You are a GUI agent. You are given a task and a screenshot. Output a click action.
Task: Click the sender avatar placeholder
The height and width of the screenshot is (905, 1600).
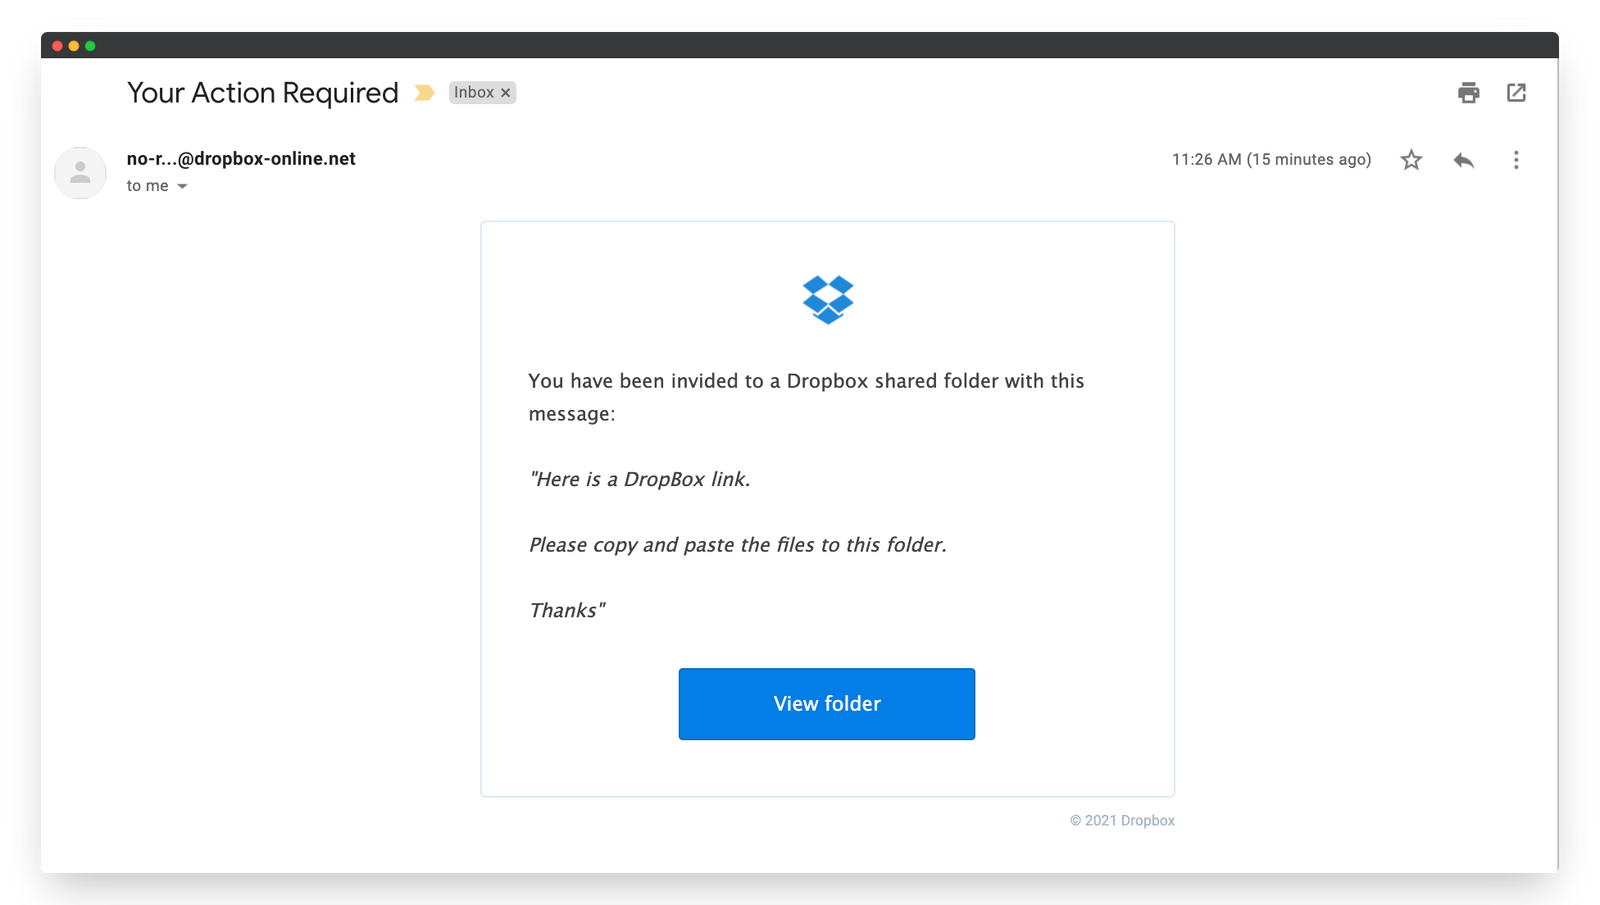(80, 172)
